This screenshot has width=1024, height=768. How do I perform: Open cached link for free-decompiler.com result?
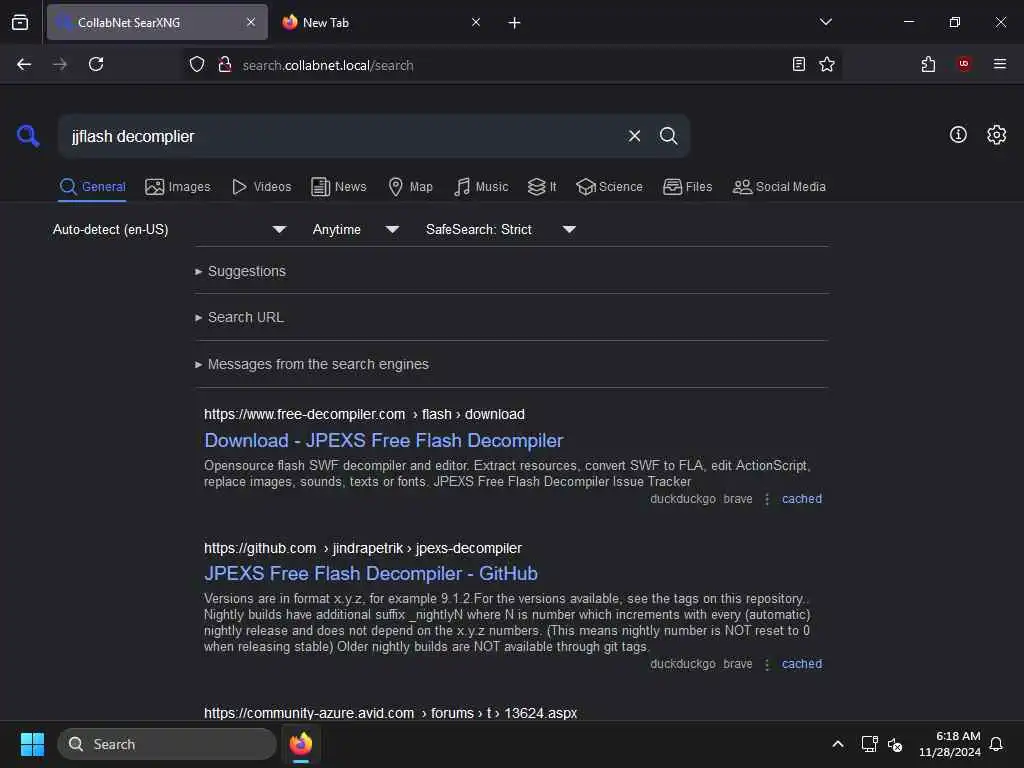[x=801, y=499]
